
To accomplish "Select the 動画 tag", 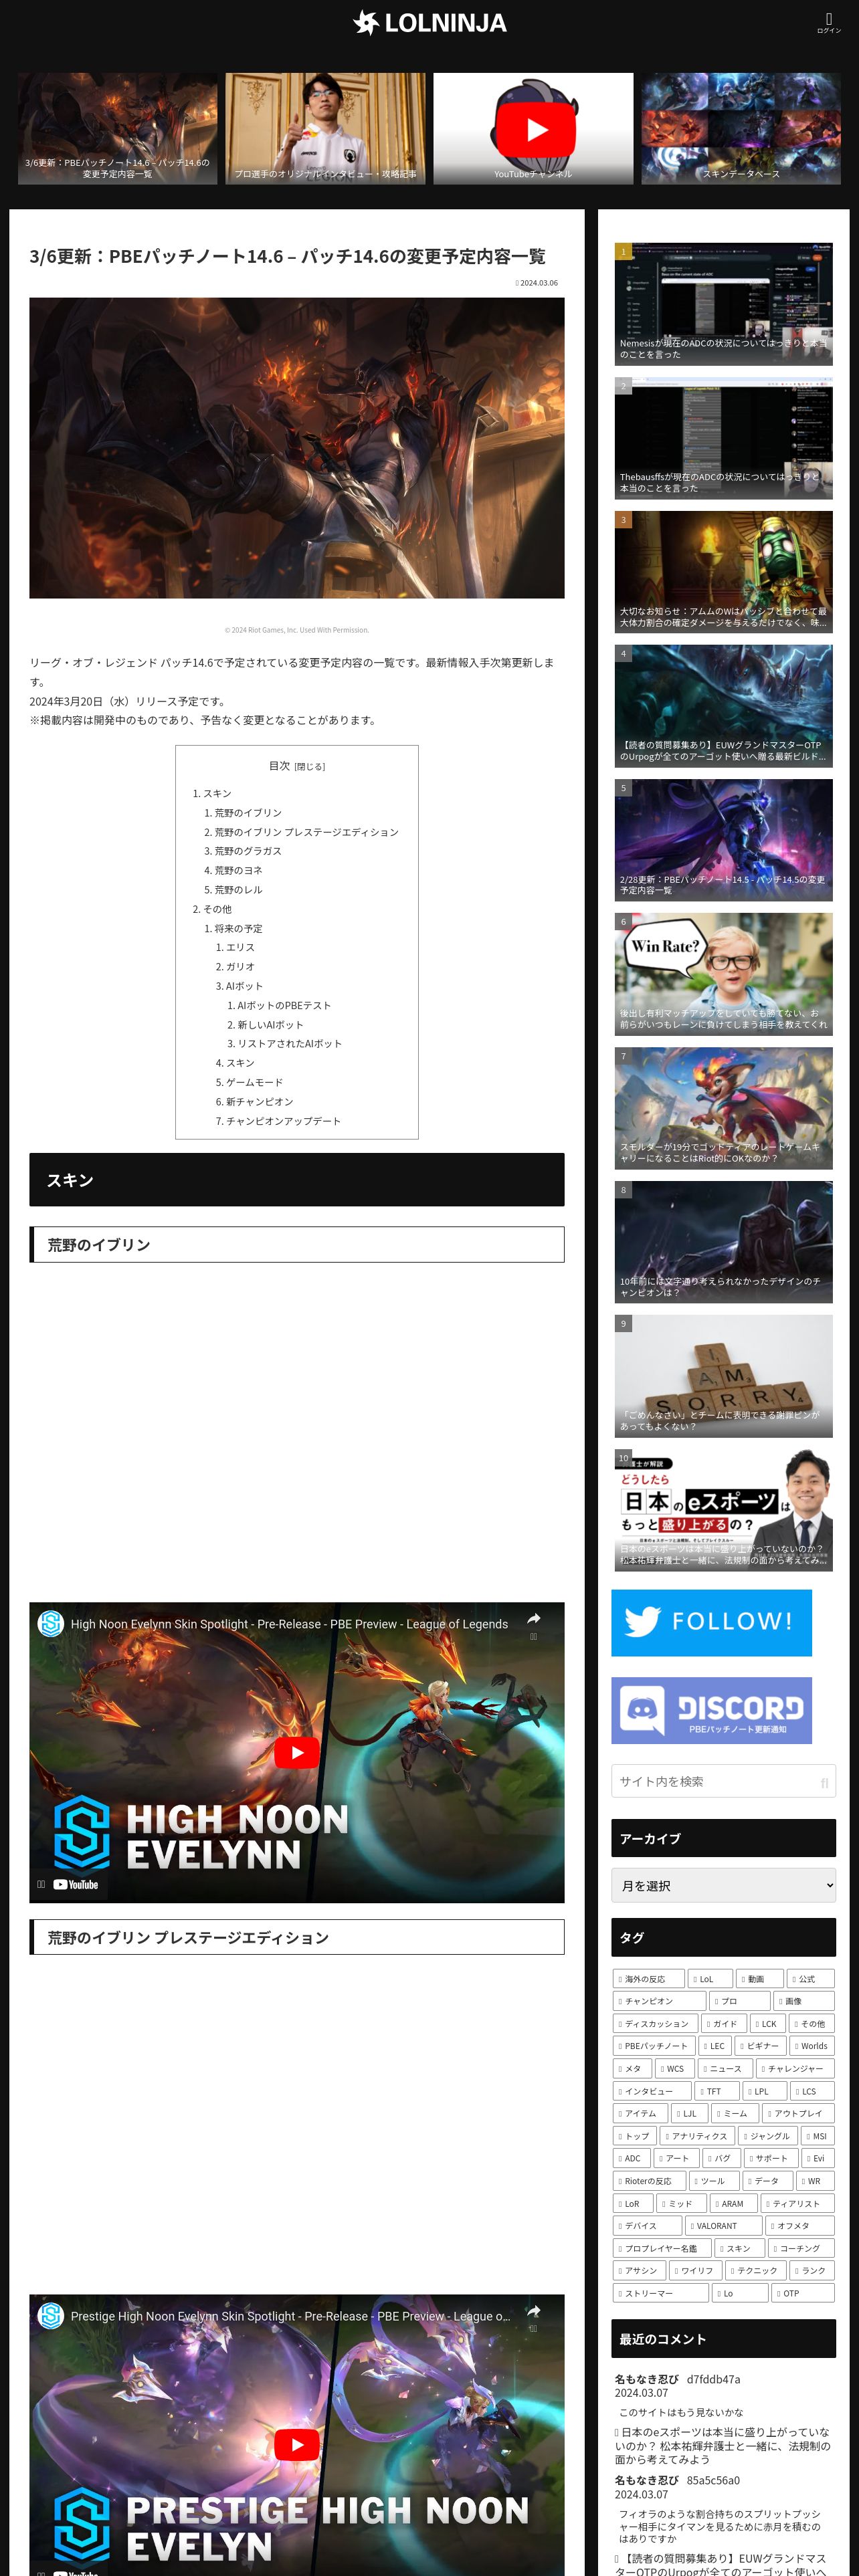I will pos(759,1978).
